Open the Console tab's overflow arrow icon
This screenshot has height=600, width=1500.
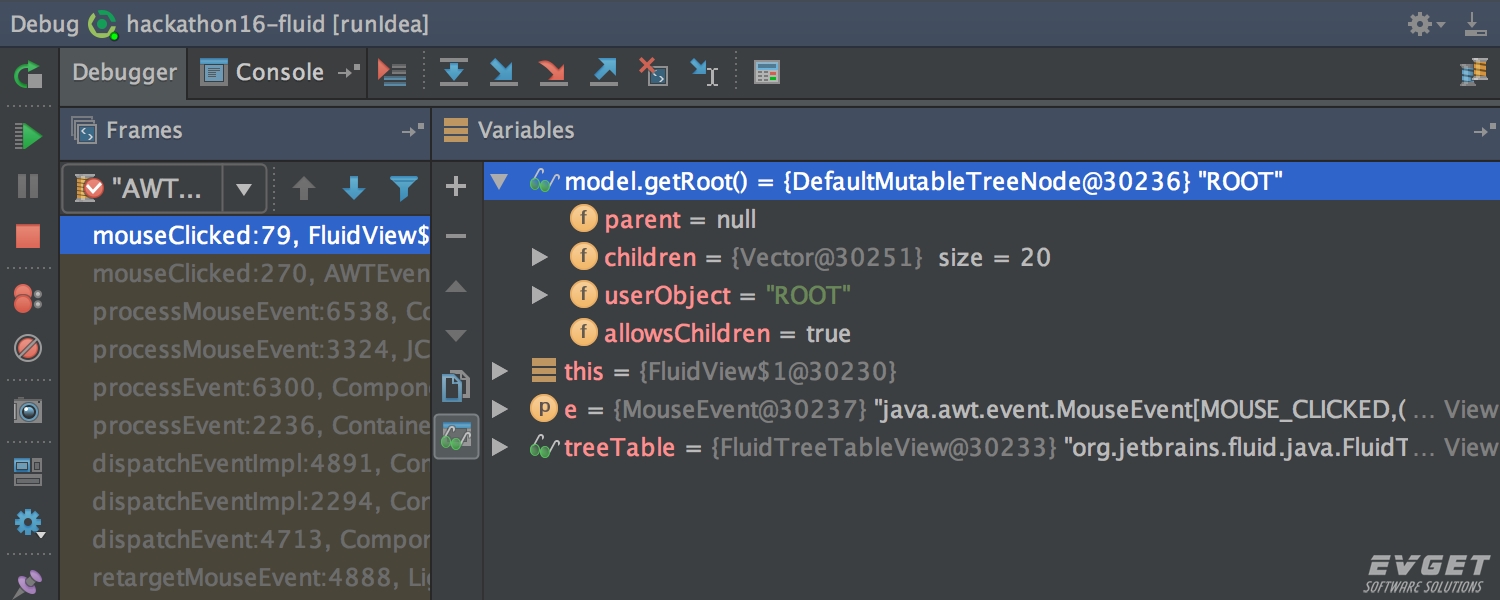pos(348,72)
